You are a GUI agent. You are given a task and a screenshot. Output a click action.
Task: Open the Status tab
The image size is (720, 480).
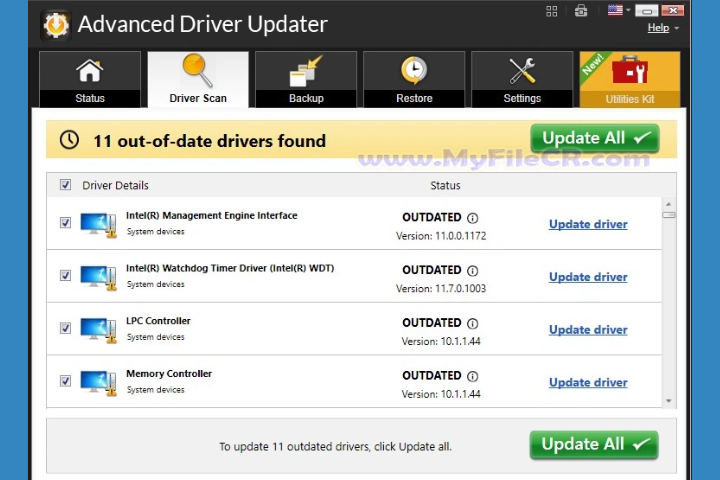[90, 79]
